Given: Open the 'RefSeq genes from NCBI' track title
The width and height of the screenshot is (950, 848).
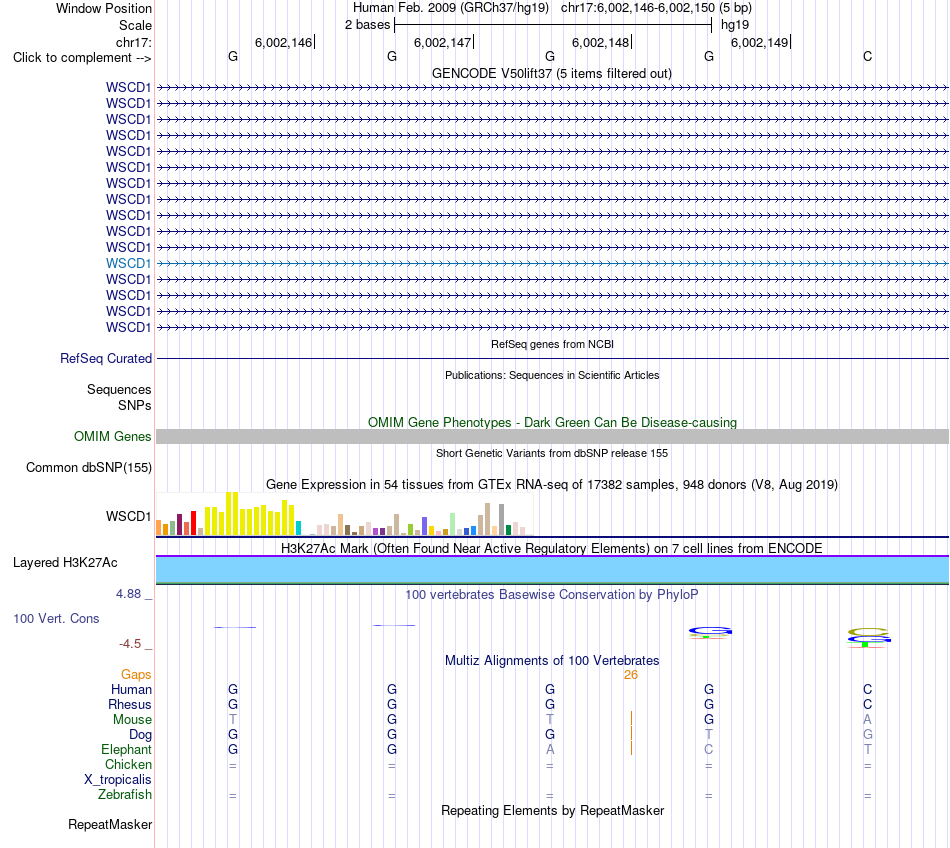Looking at the screenshot, I should [x=552, y=344].
